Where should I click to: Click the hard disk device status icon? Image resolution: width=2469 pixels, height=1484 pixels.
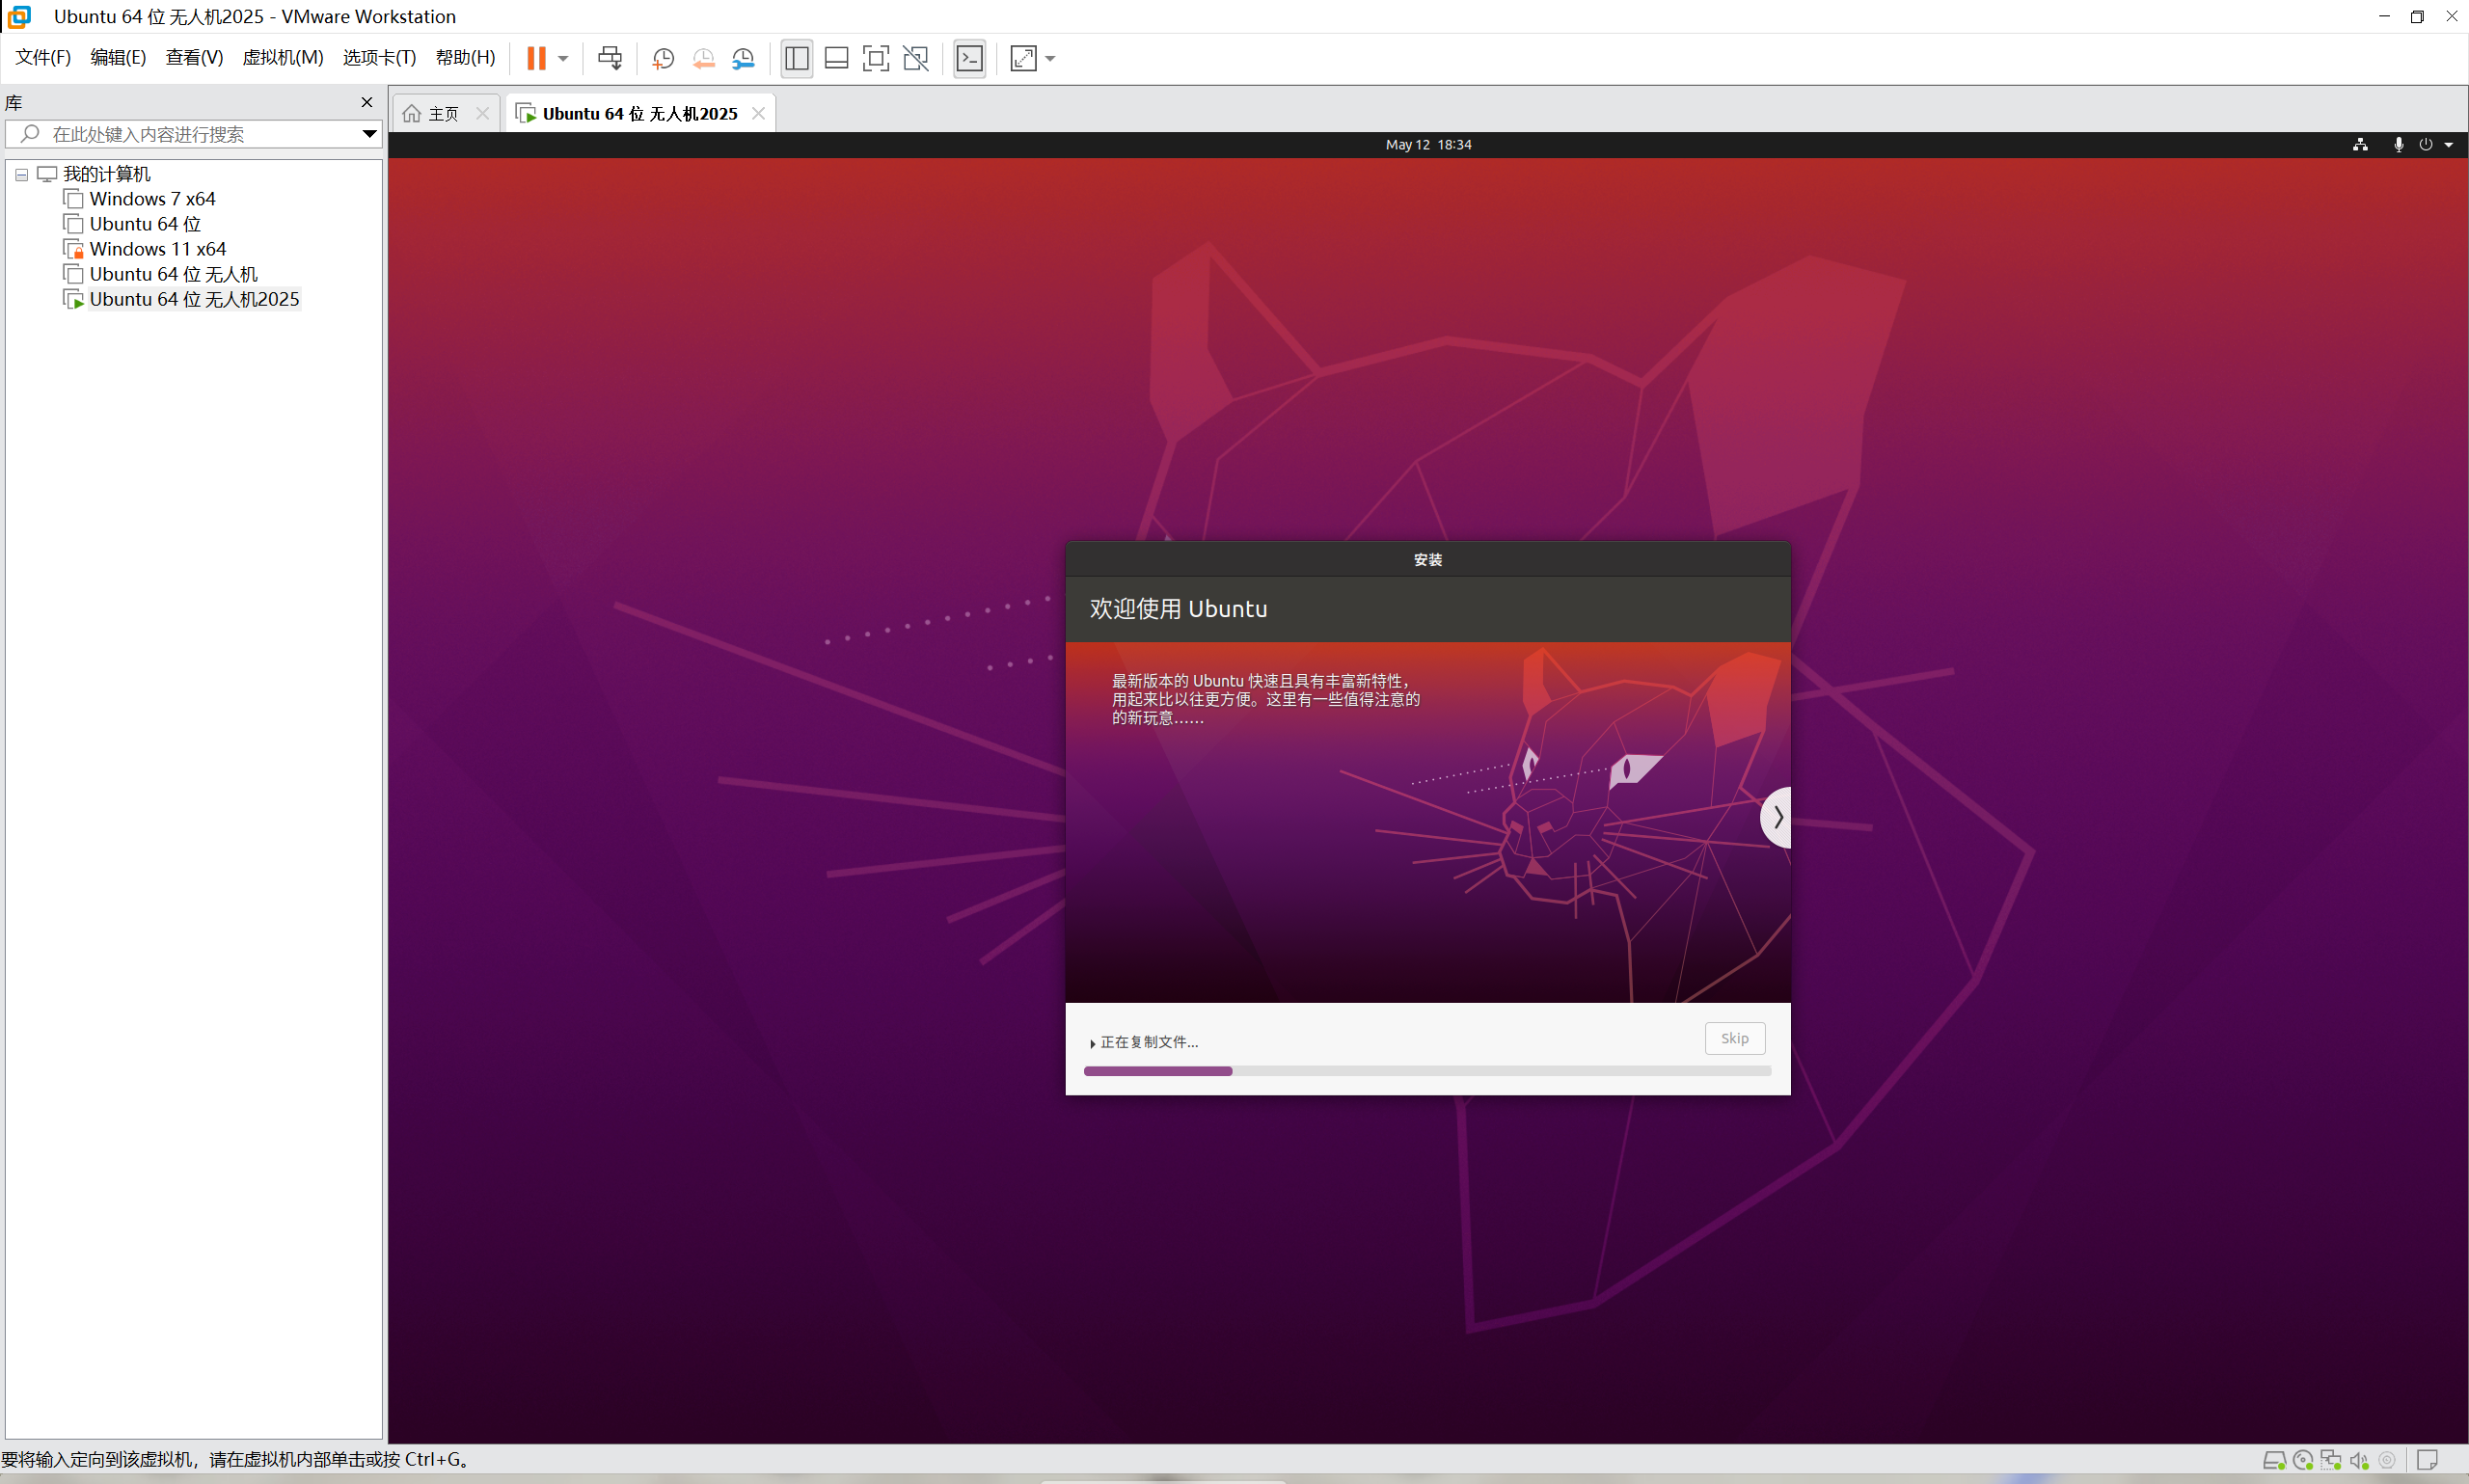point(2273,1460)
